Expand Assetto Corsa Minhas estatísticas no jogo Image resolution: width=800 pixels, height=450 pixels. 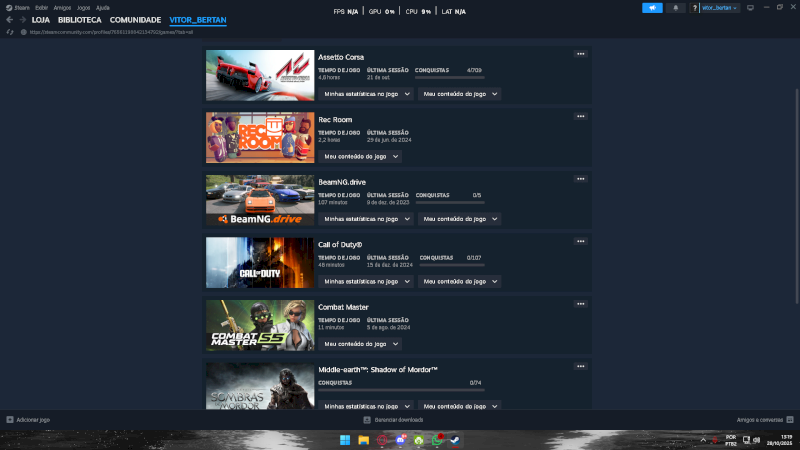(x=366, y=94)
